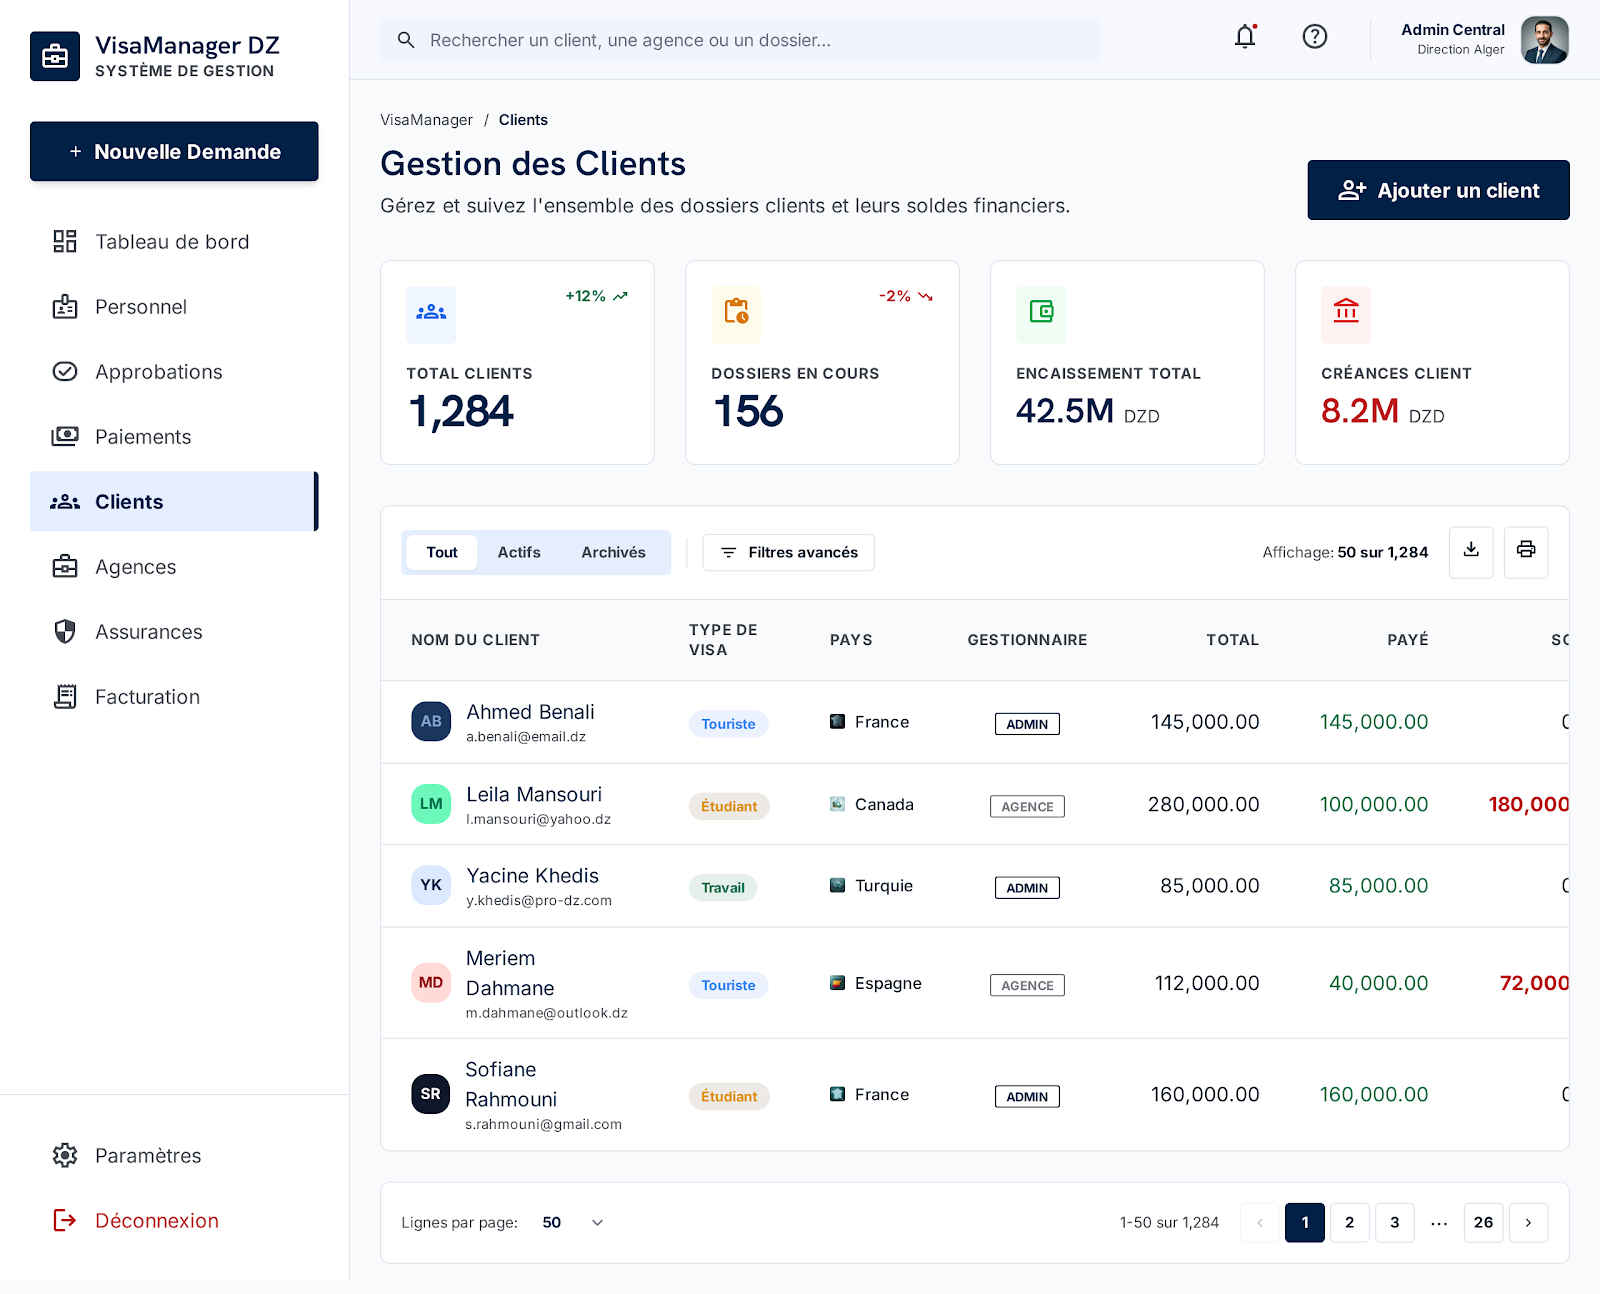This screenshot has height=1294, width=1600.
Task: Click the Ajouter un client button
Action: coord(1438,190)
